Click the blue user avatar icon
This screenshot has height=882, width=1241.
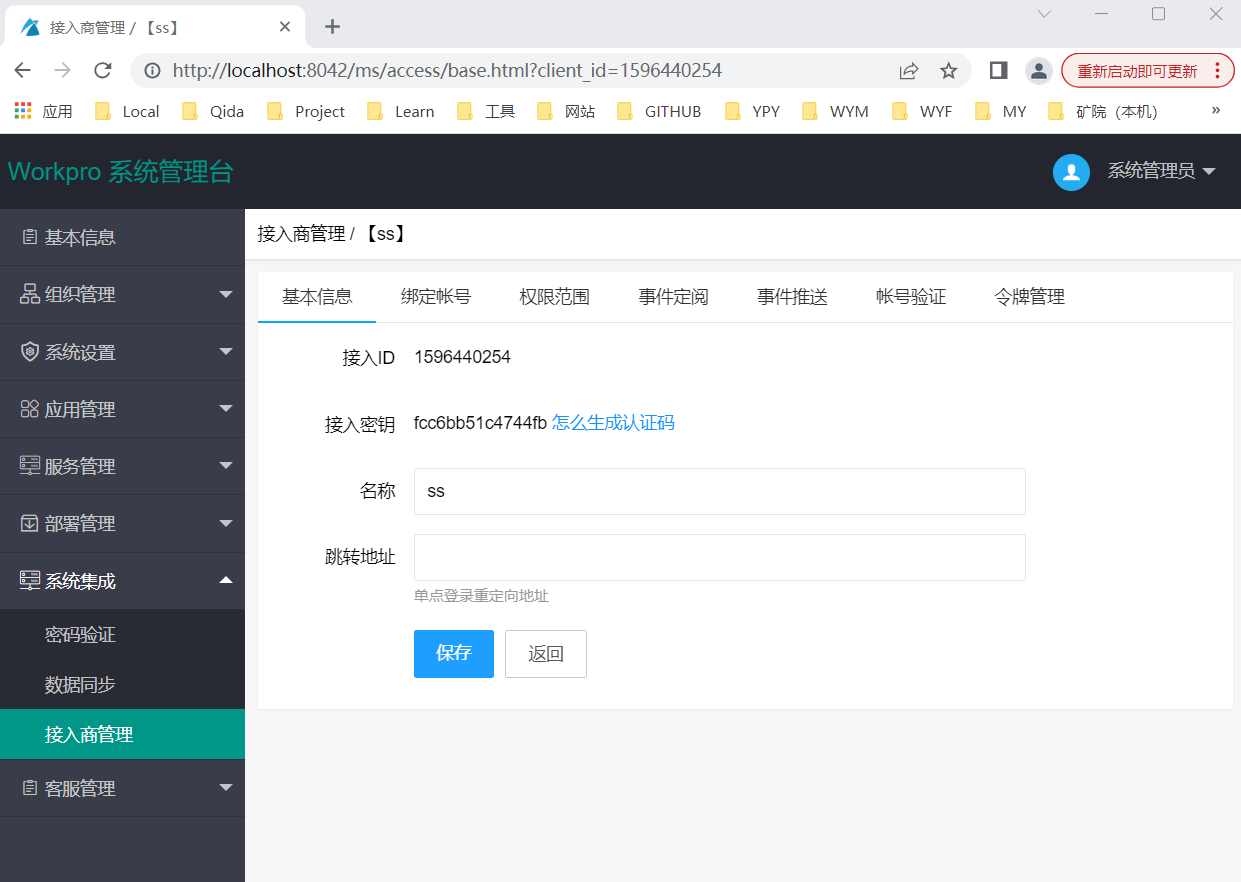tap(1071, 172)
